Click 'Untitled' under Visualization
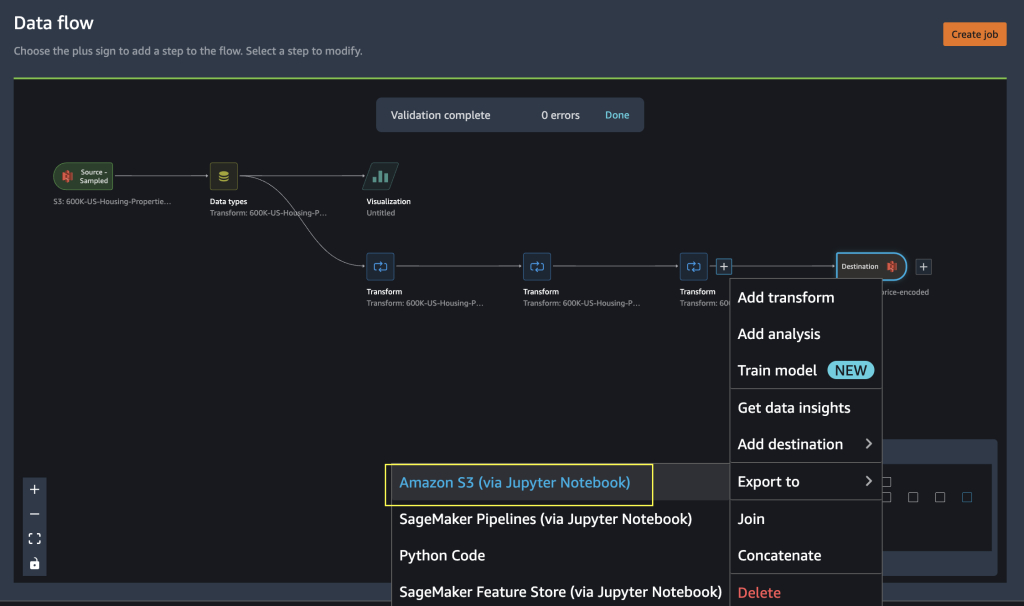Screen dimensions: 1024x606 click(x=381, y=213)
